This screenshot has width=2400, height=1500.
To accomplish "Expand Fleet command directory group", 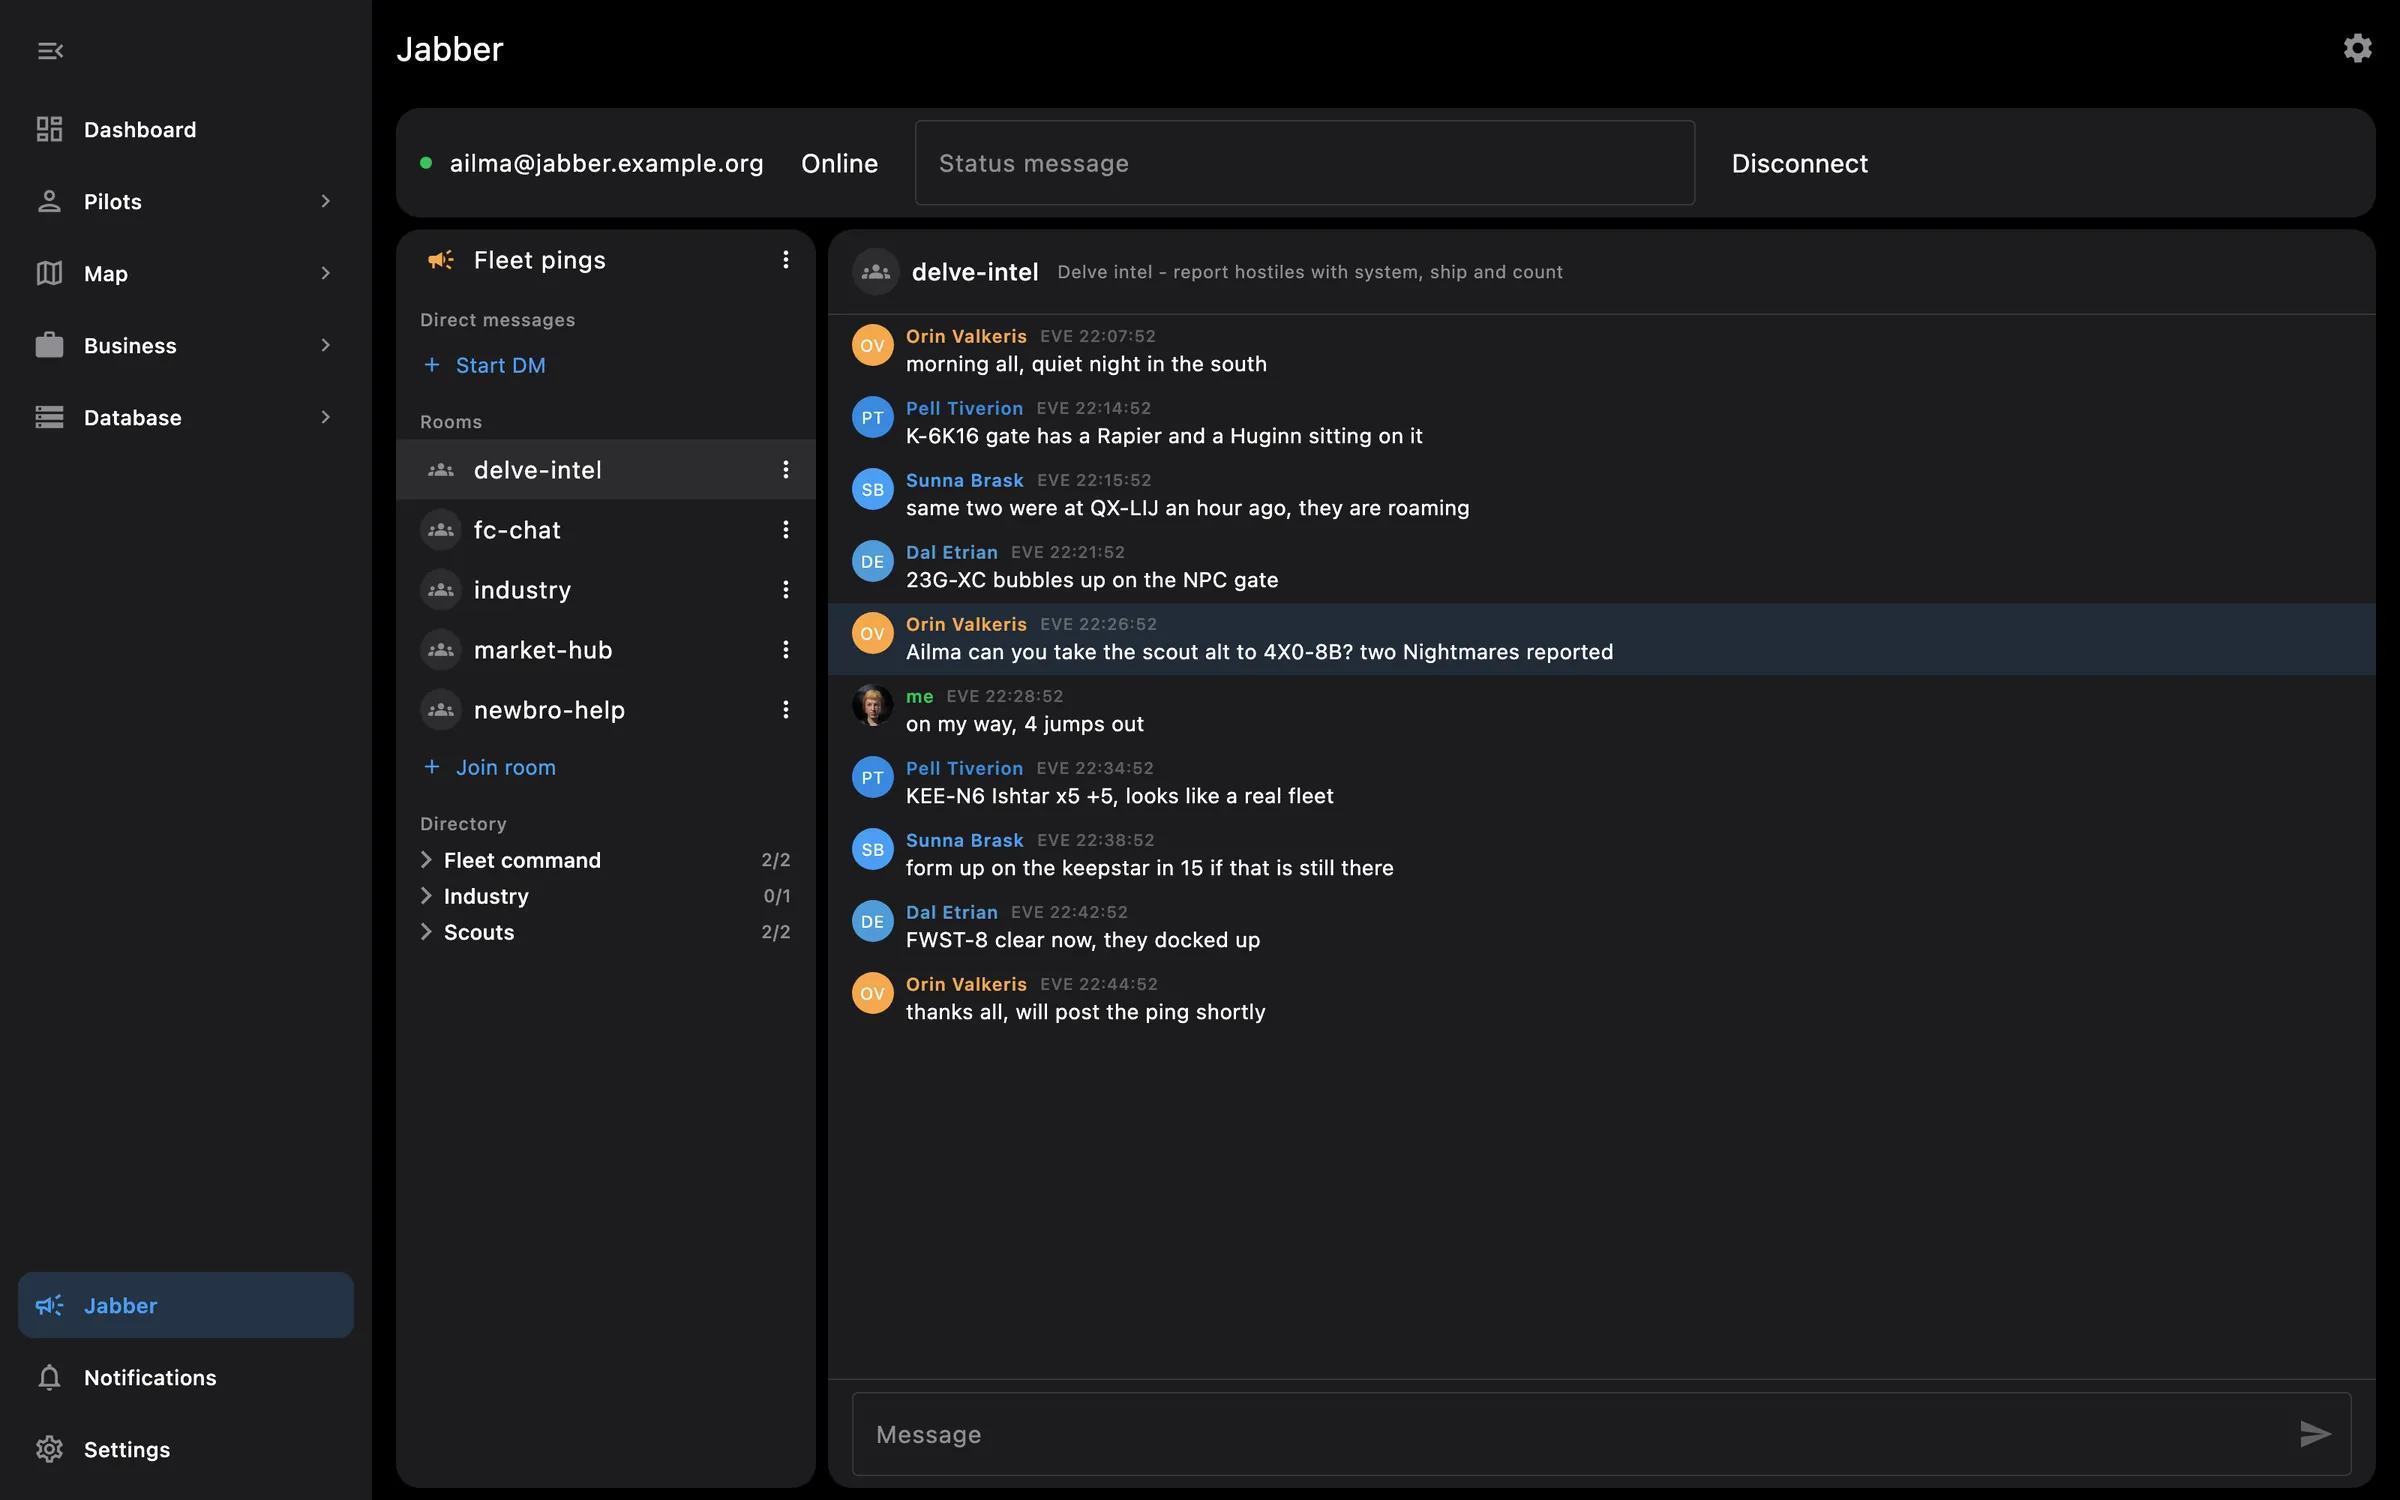I will (606, 860).
